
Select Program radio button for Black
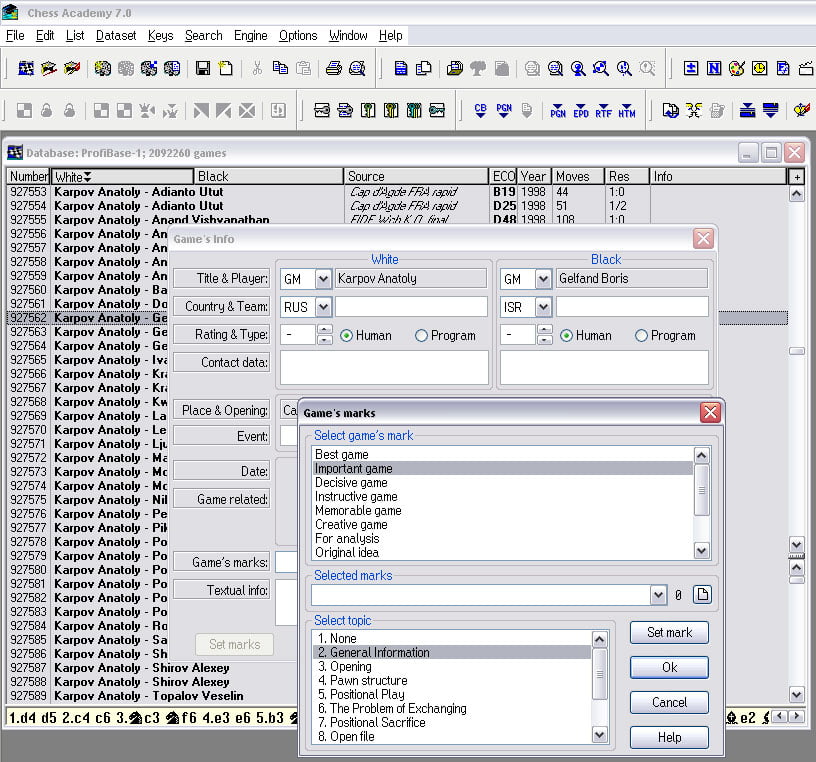coord(641,335)
